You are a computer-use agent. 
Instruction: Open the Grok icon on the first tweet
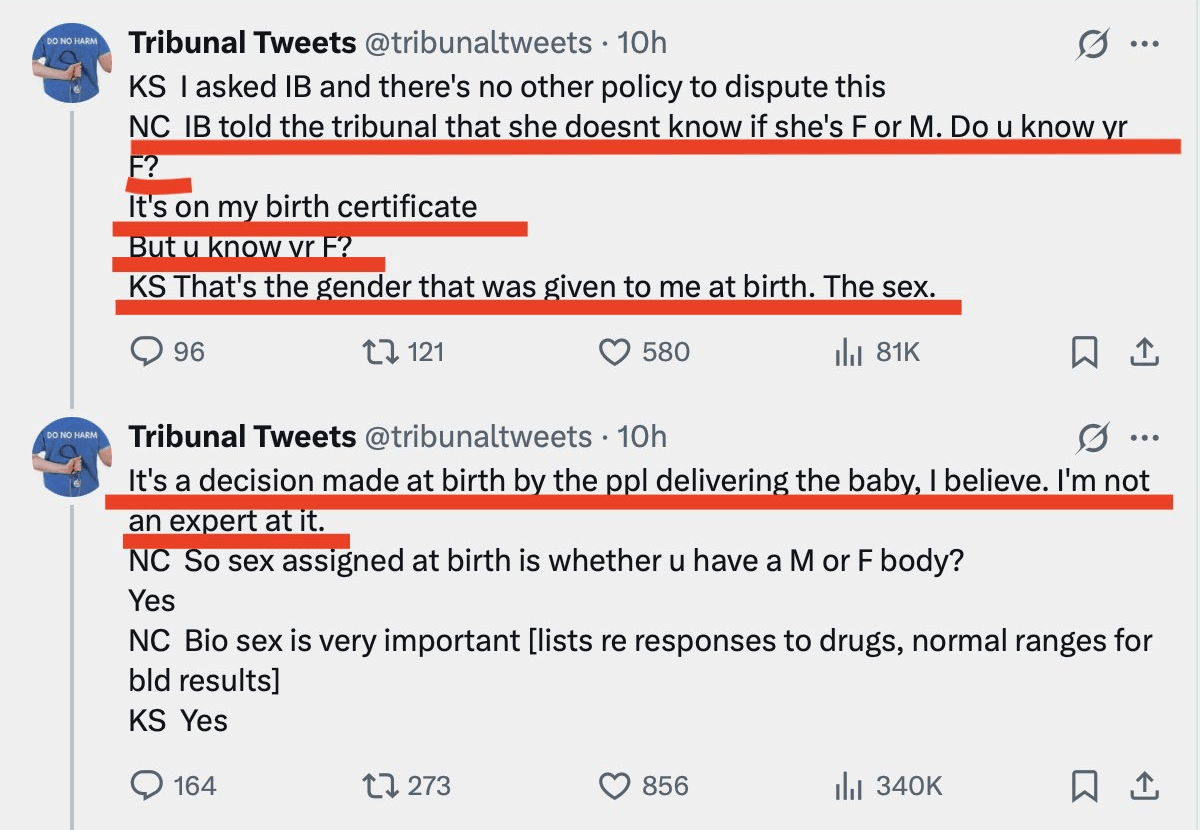click(1093, 45)
